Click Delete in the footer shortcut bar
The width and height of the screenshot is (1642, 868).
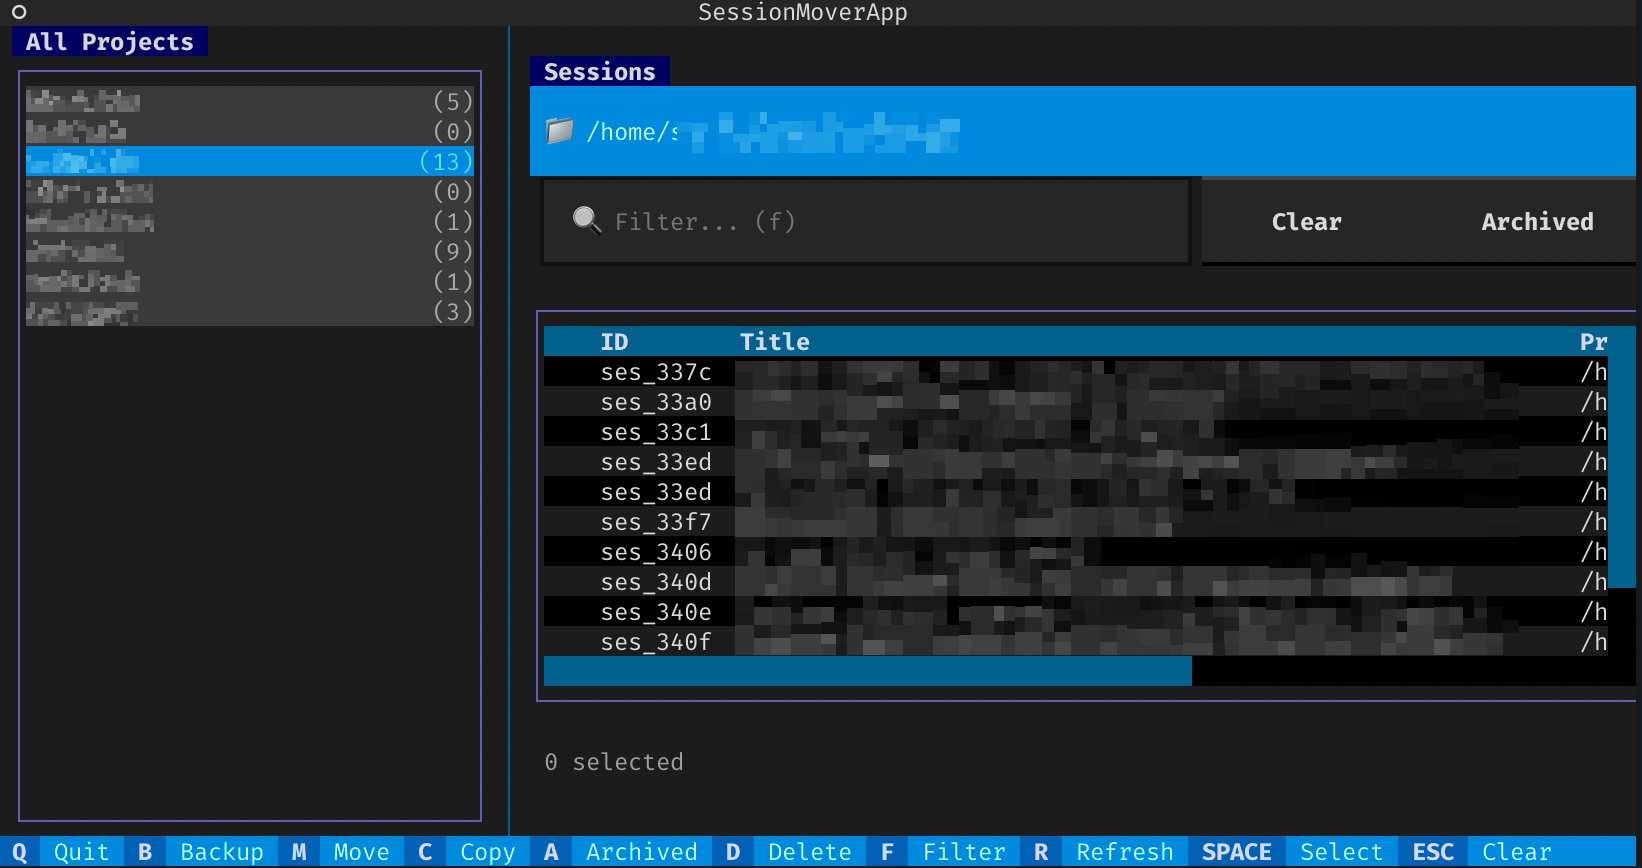pos(809,852)
